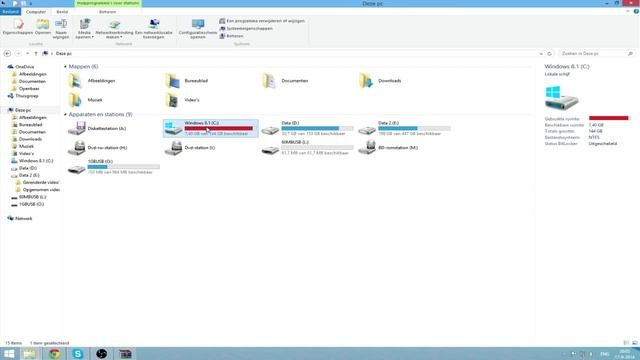Select the Data (D:) drive
Image resolution: width=640 pixels, height=360 pixels.
(x=307, y=128)
